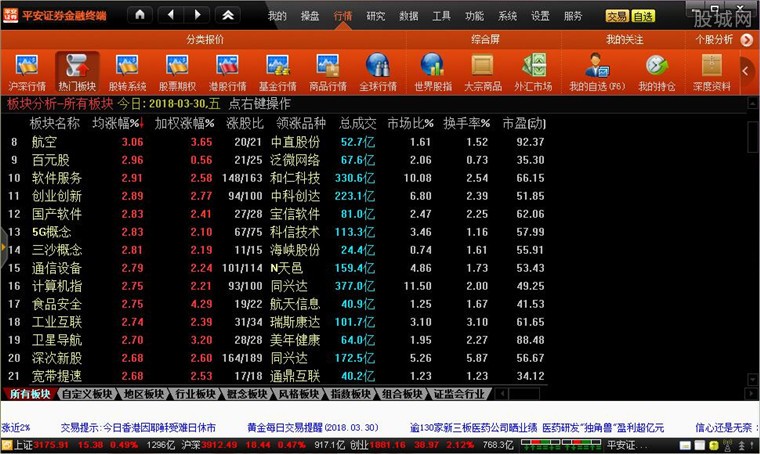Click the orange circle arrow next to 个股分析

[x=746, y=40]
